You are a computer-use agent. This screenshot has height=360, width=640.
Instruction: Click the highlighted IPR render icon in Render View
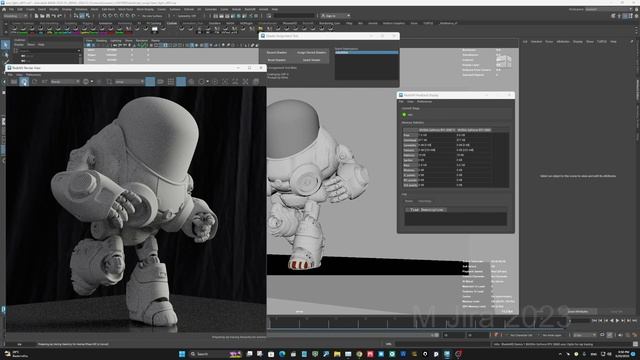[x=24, y=82]
